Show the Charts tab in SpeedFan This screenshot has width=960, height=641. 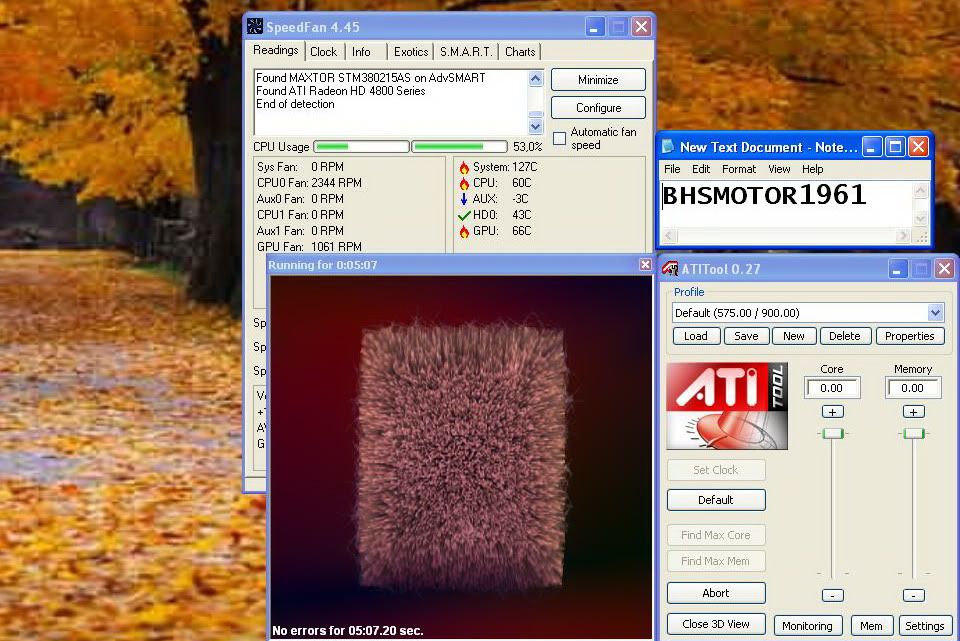520,52
